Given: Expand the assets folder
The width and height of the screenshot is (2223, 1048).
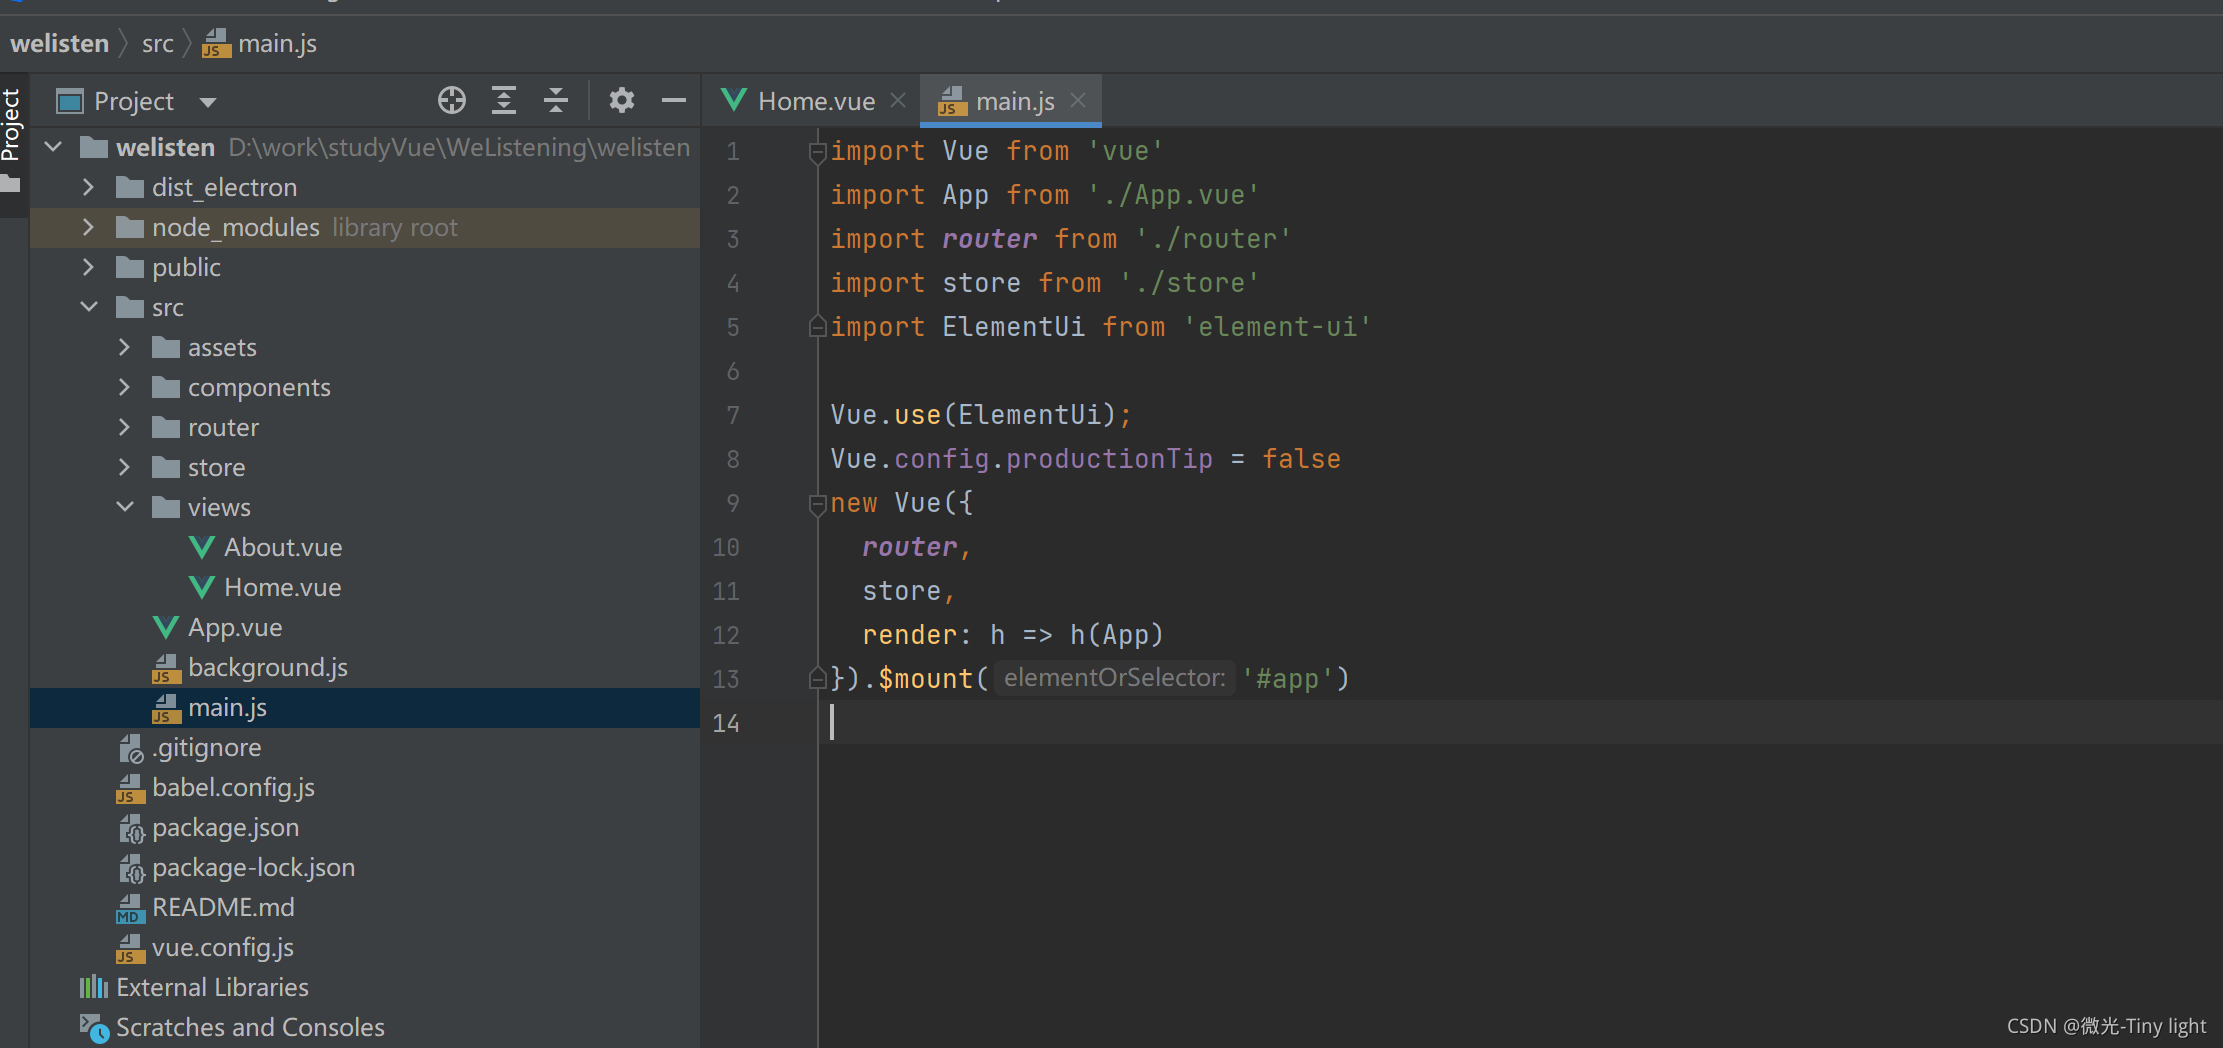Looking at the screenshot, I should (x=124, y=347).
